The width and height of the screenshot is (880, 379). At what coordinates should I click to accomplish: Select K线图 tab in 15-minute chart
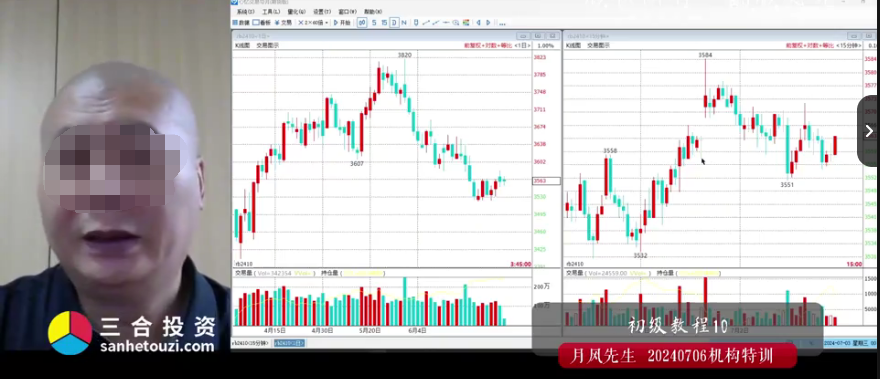[574, 45]
